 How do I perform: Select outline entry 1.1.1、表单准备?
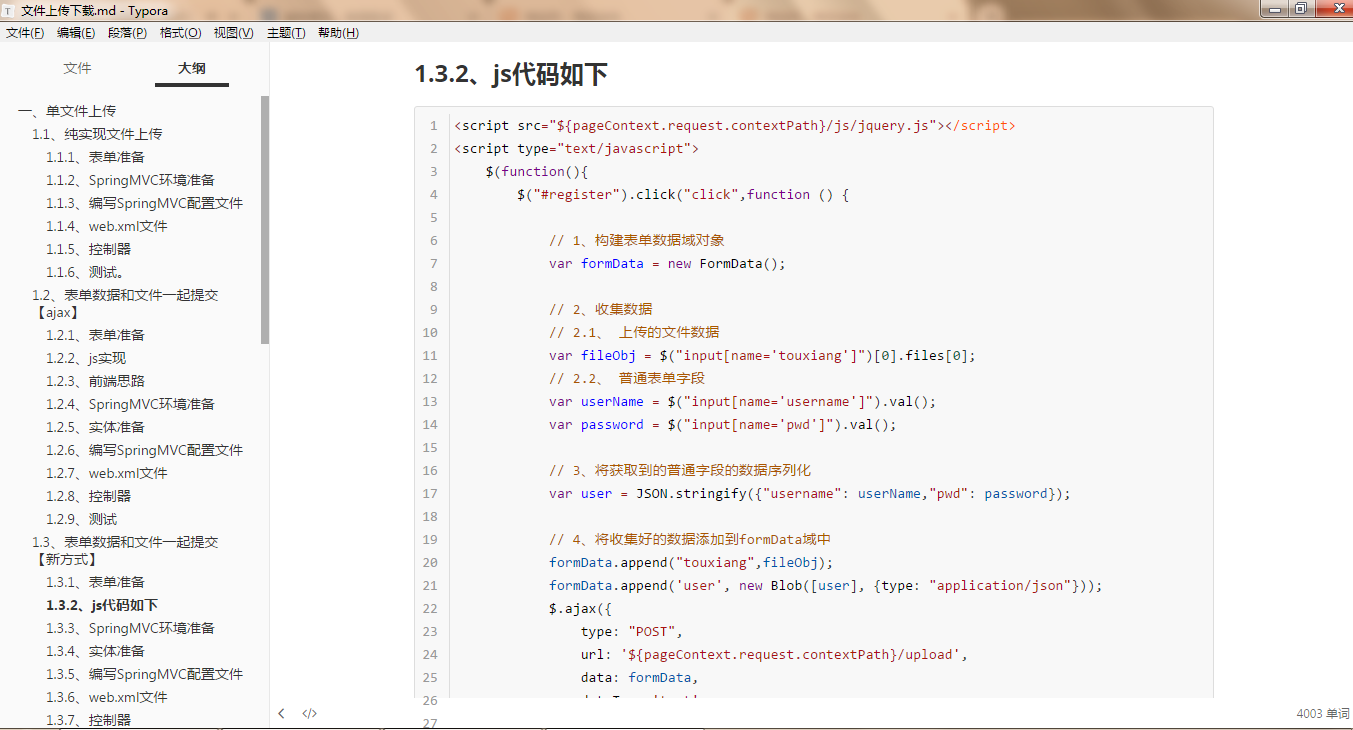pyautogui.click(x=95, y=157)
